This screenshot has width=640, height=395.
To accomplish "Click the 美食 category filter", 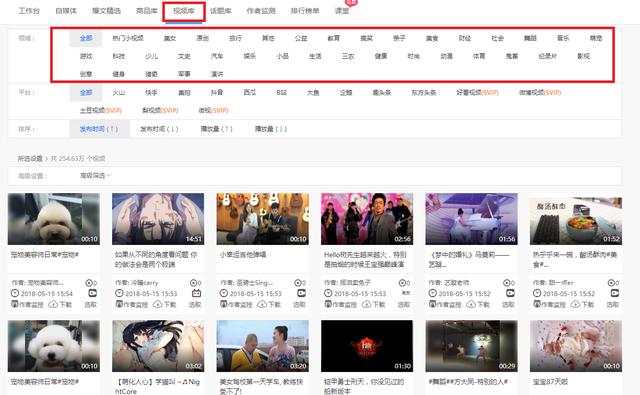I will click(x=432, y=38).
